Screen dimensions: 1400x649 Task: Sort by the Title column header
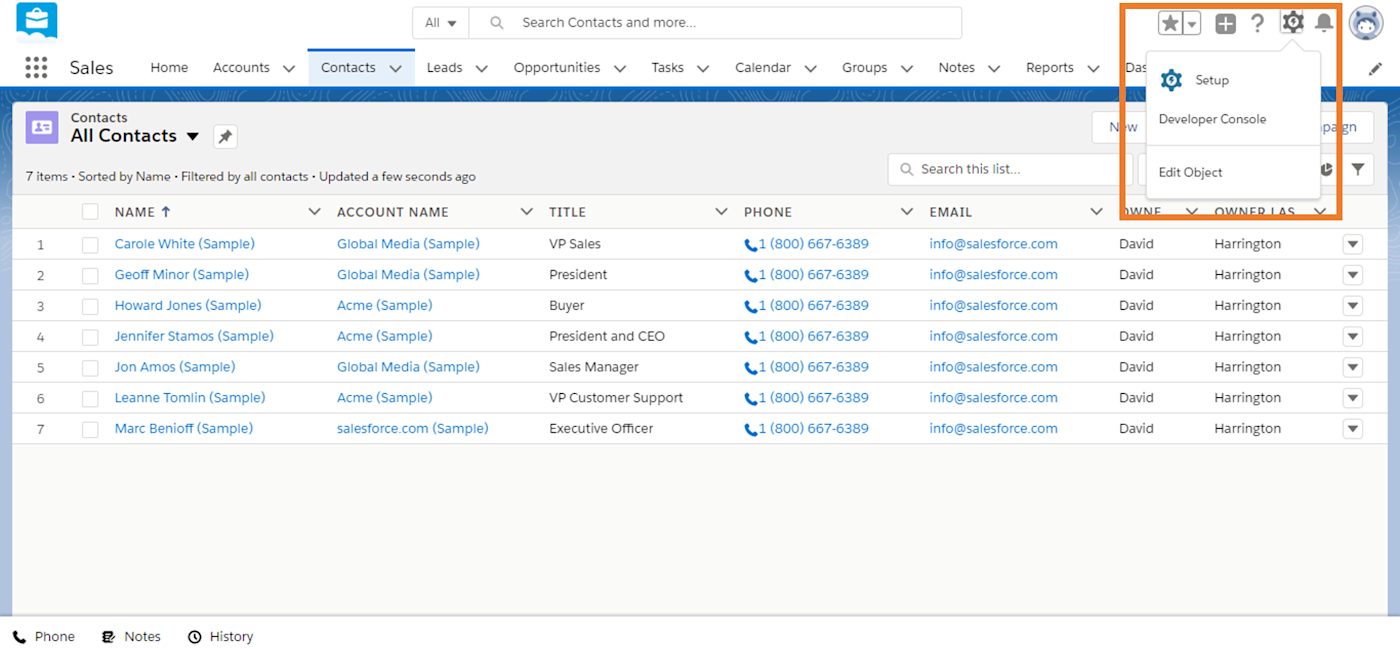568,212
